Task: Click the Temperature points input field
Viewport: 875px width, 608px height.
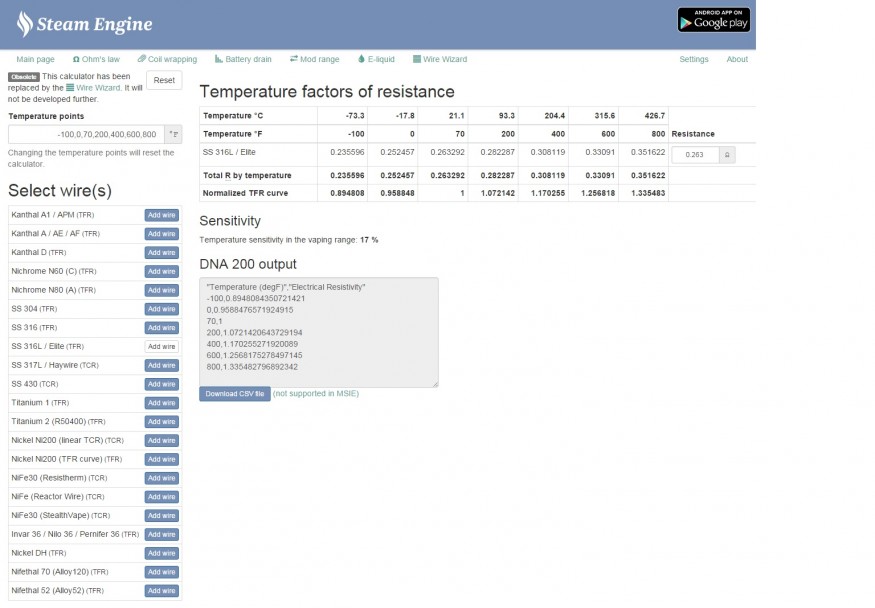Action: click(86, 134)
